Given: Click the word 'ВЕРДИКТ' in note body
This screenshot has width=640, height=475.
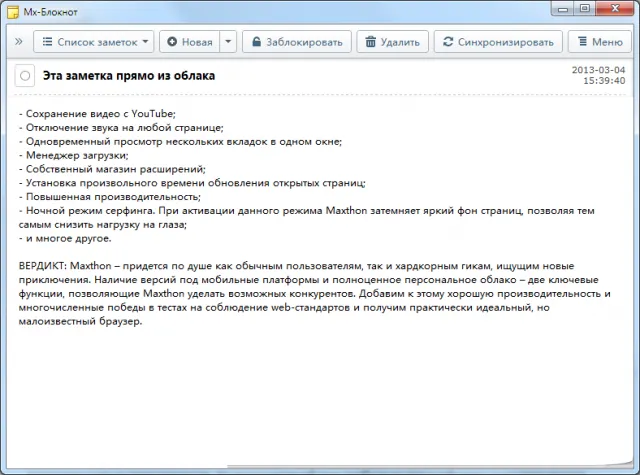Looking at the screenshot, I should pos(42,266).
